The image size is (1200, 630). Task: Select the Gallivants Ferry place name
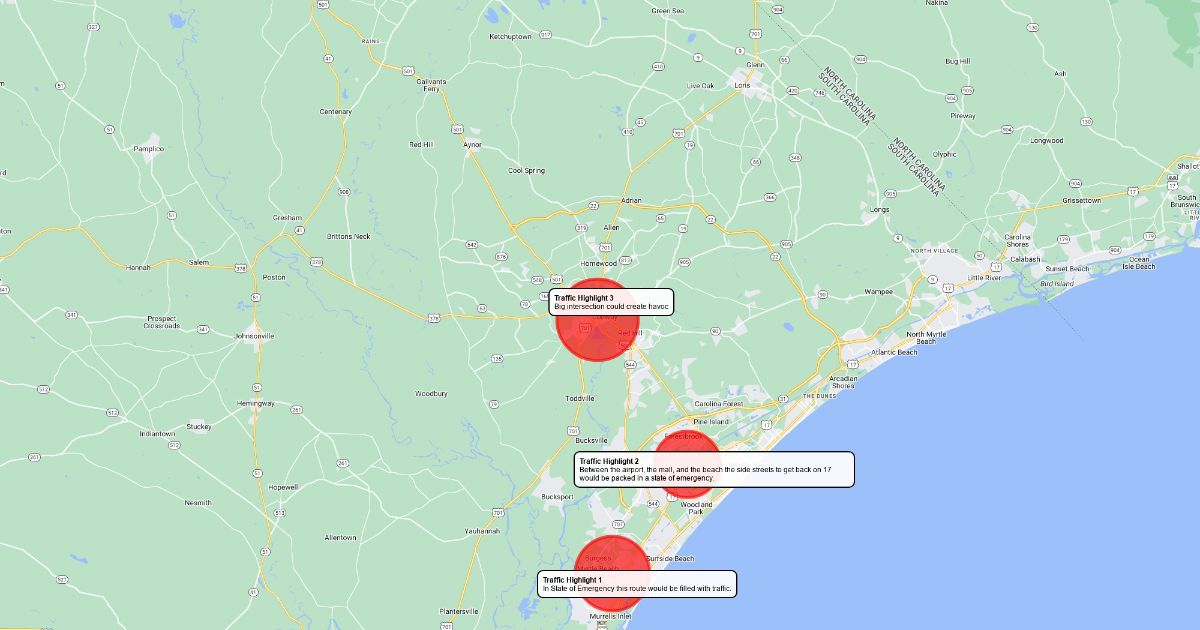(x=432, y=85)
